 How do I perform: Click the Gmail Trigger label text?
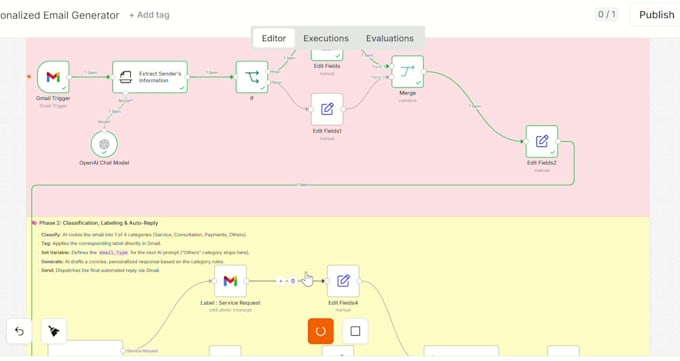53,98
